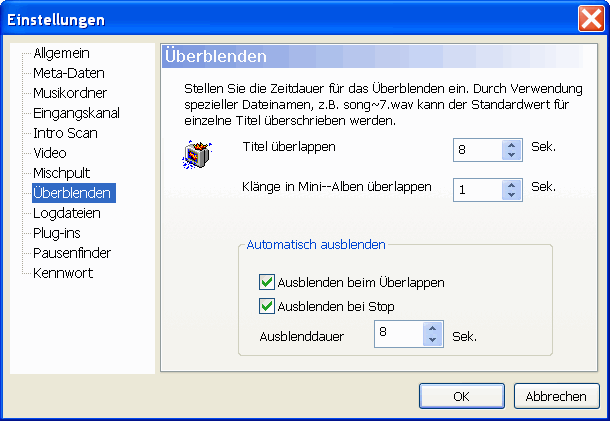The image size is (610, 421).
Task: Decrease Titel überlappen seconds with down arrow
Action: click(512, 155)
